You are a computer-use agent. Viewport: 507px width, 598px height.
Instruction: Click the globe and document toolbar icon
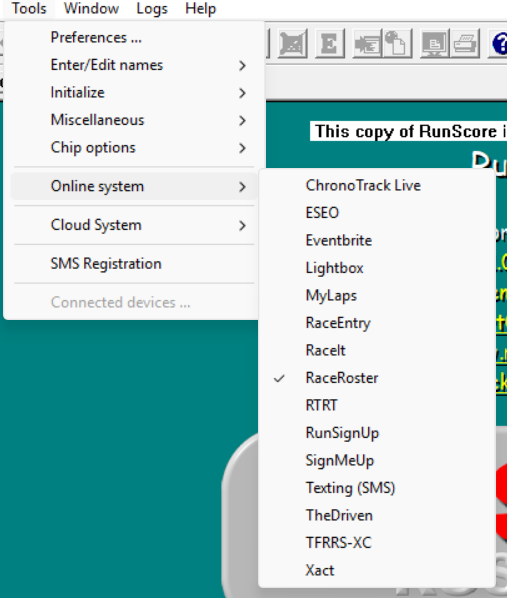pos(397,43)
